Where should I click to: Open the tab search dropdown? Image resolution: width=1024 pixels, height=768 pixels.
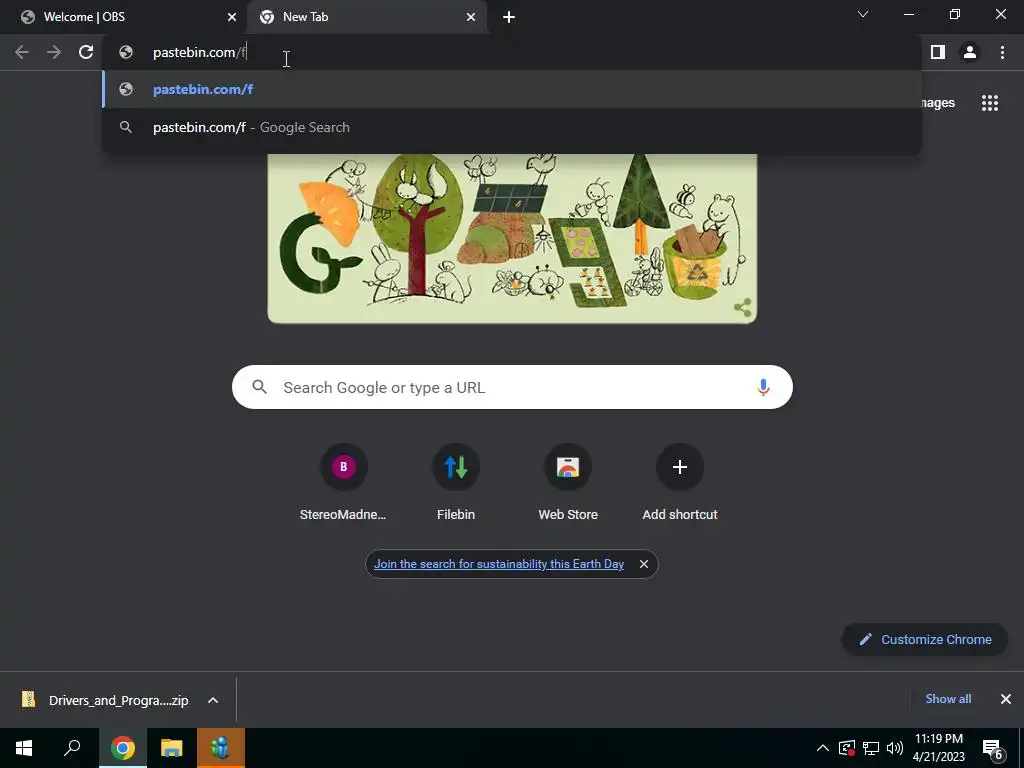pyautogui.click(x=863, y=14)
